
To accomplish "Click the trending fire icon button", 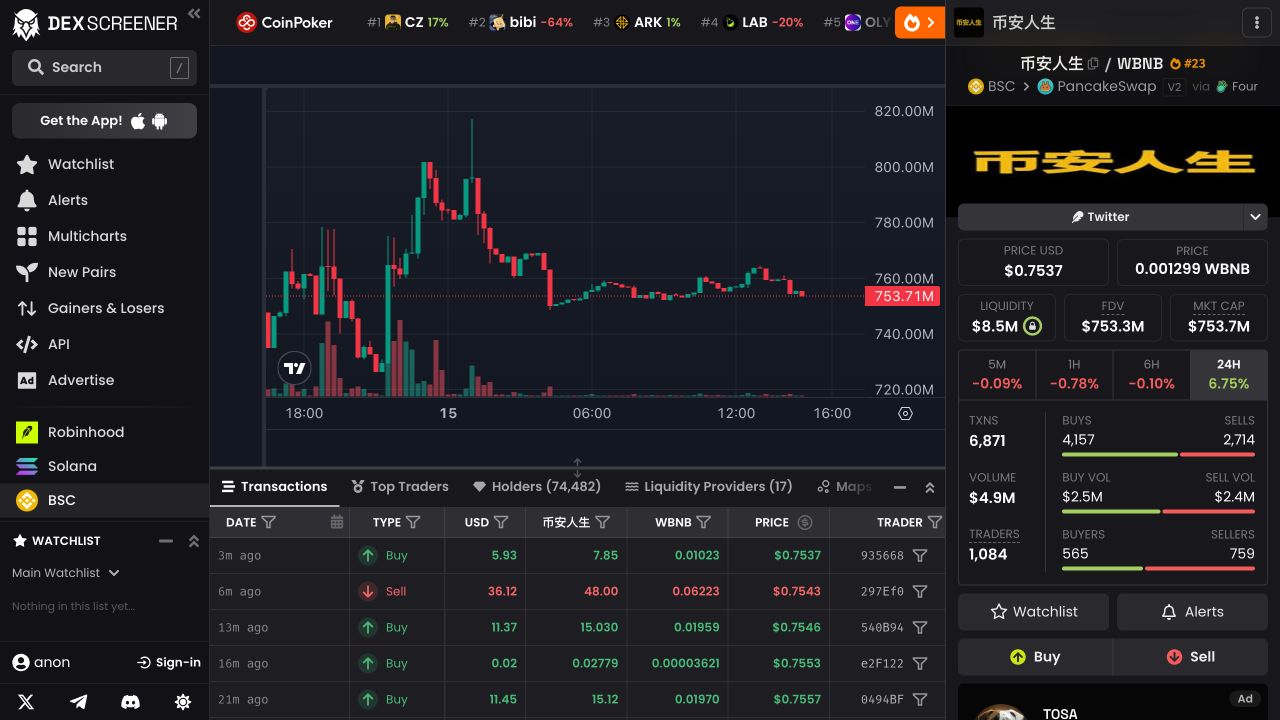I will click(919, 22).
